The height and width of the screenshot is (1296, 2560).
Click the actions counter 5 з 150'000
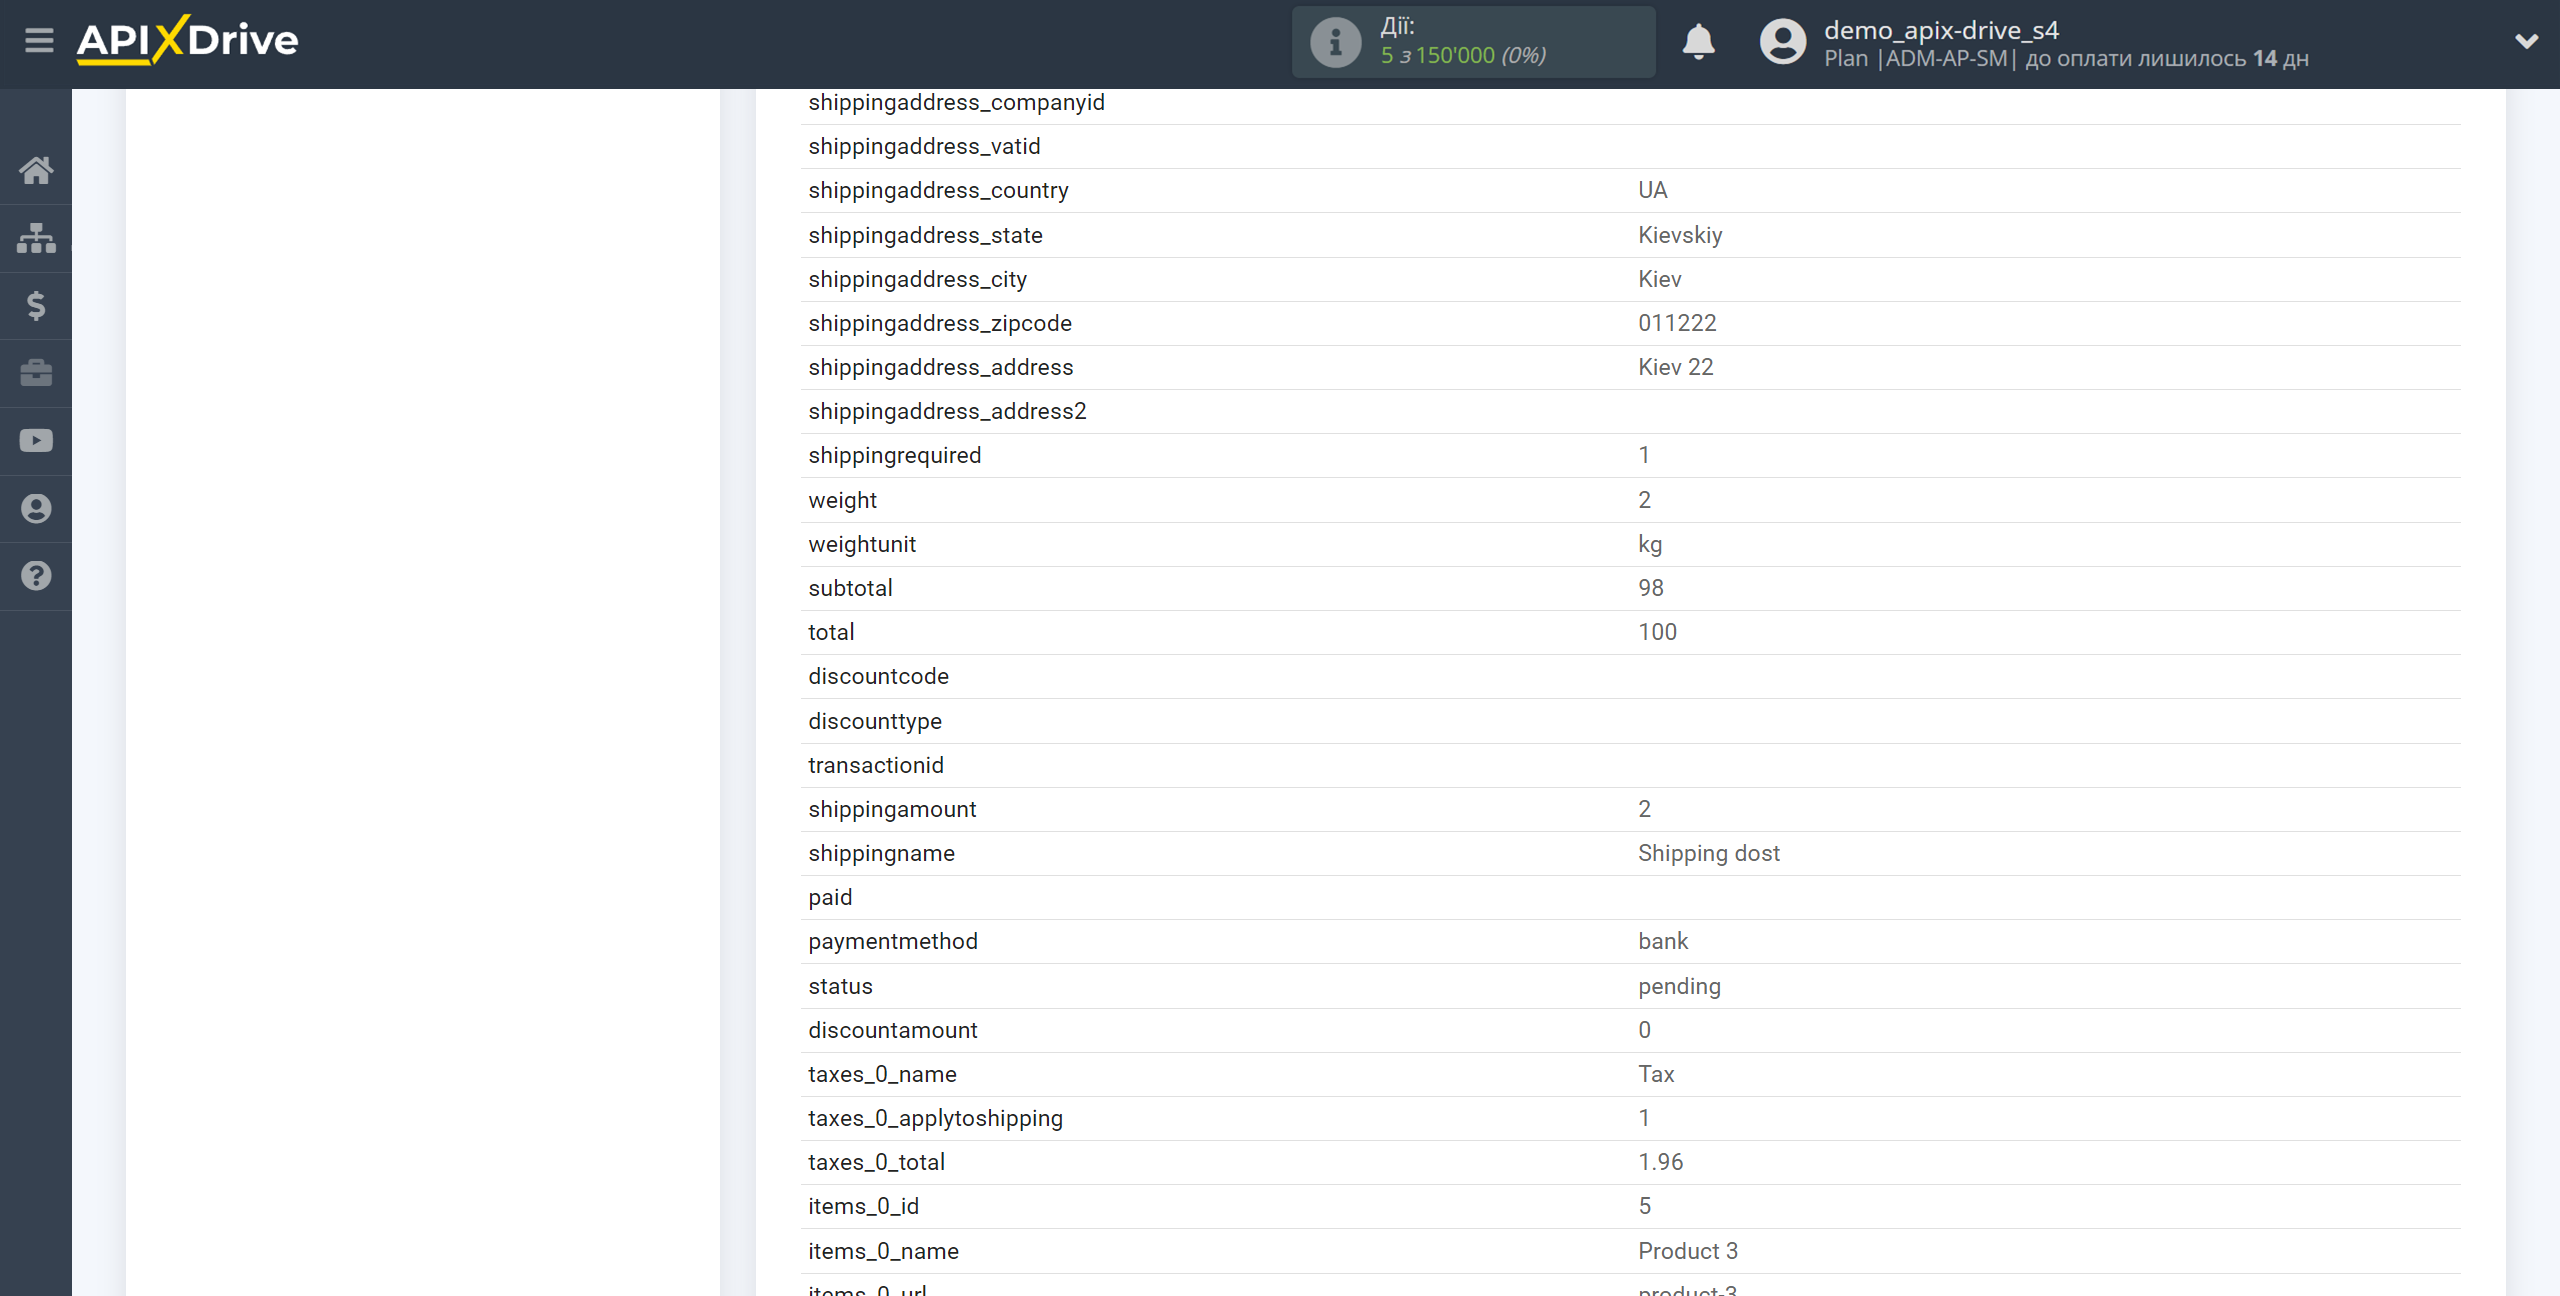coord(1463,55)
